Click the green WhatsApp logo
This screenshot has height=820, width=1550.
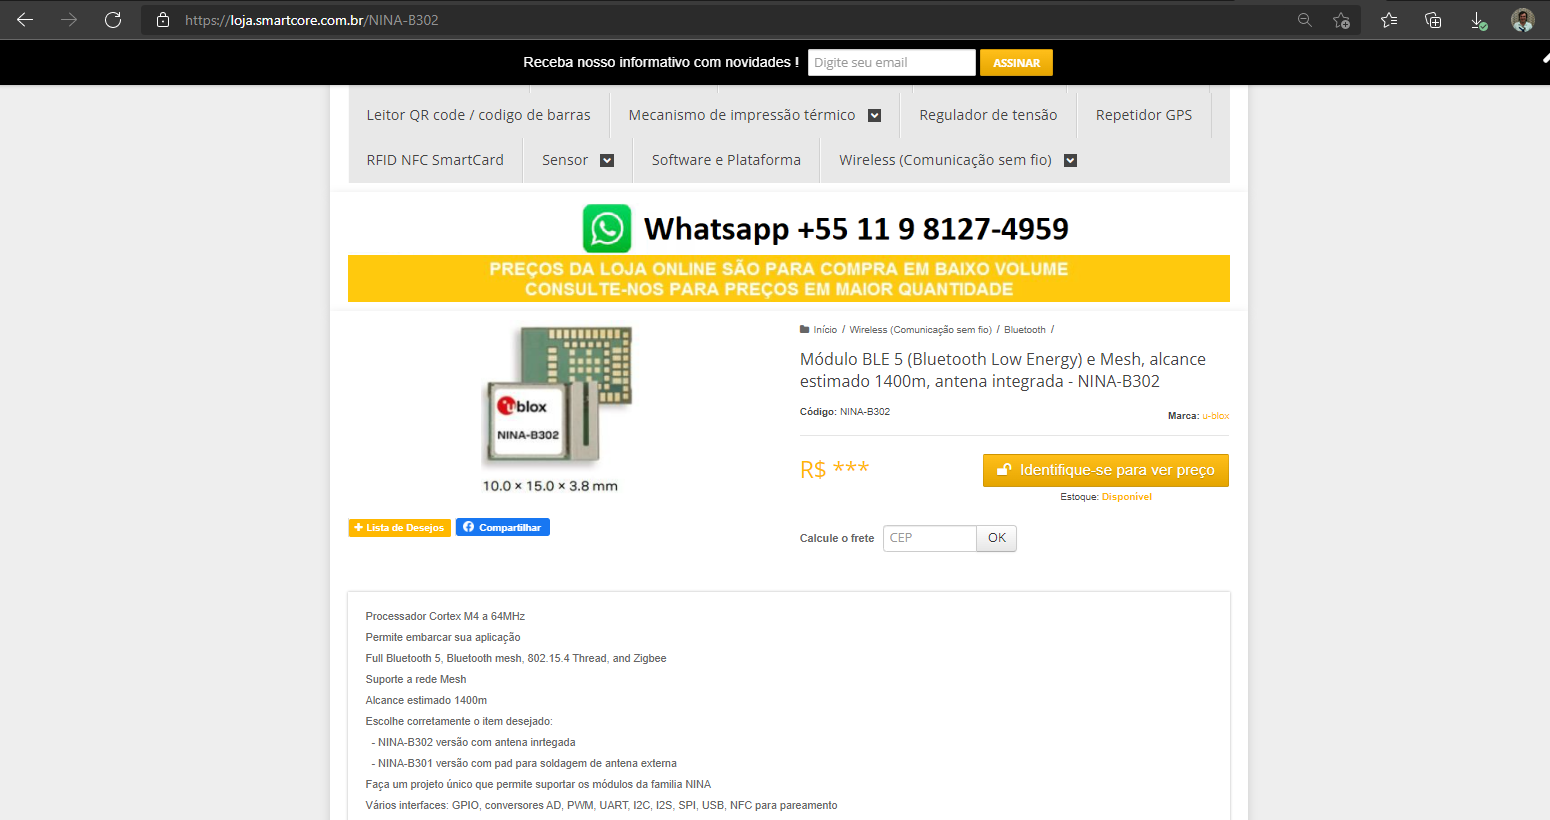607,228
